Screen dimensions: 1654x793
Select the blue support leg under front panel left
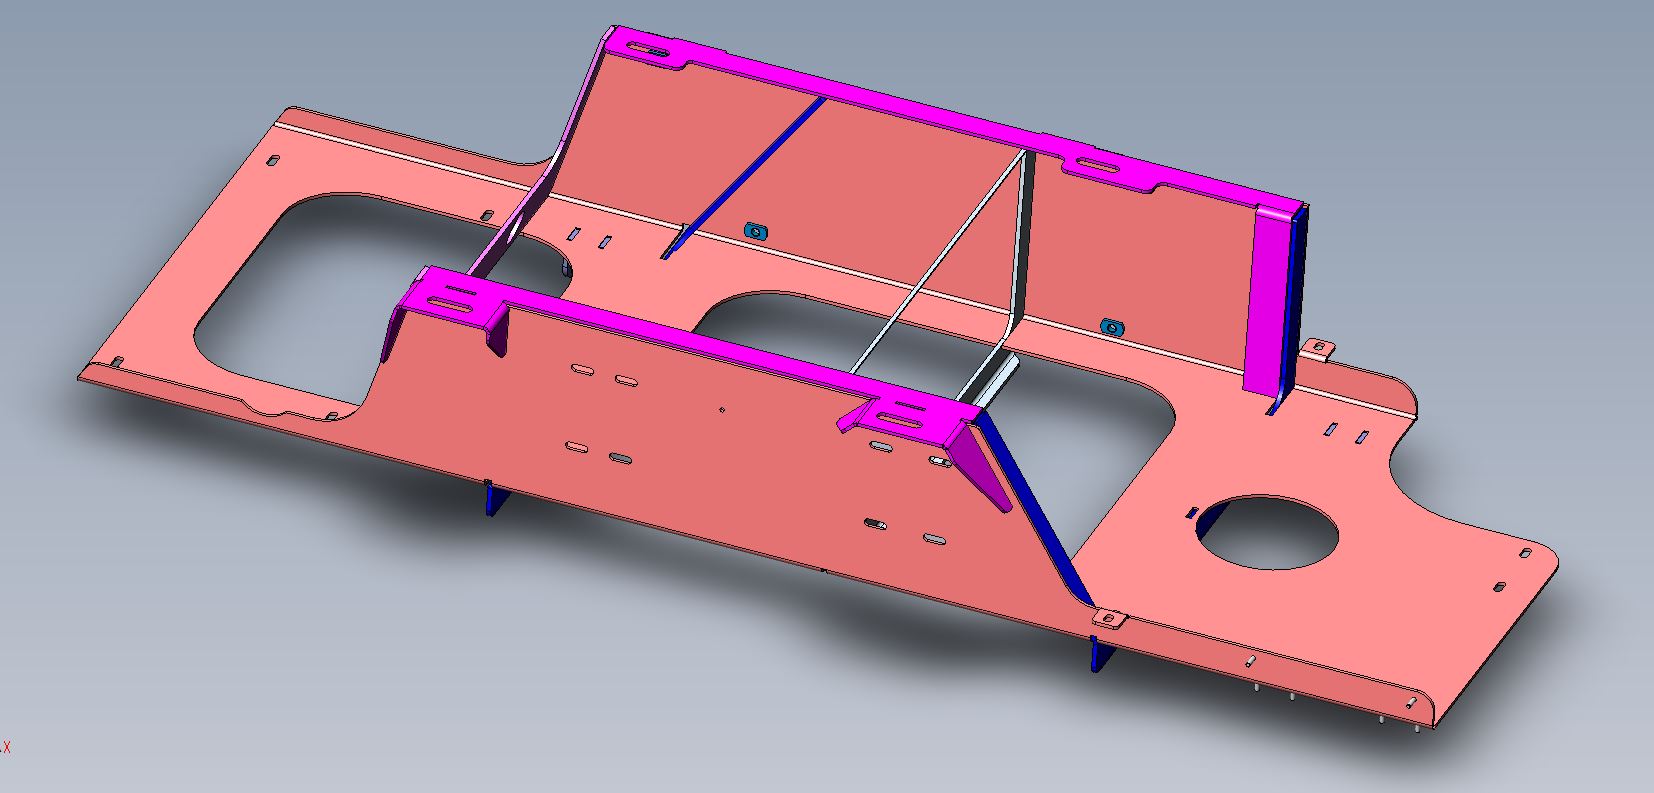pyautogui.click(x=493, y=497)
